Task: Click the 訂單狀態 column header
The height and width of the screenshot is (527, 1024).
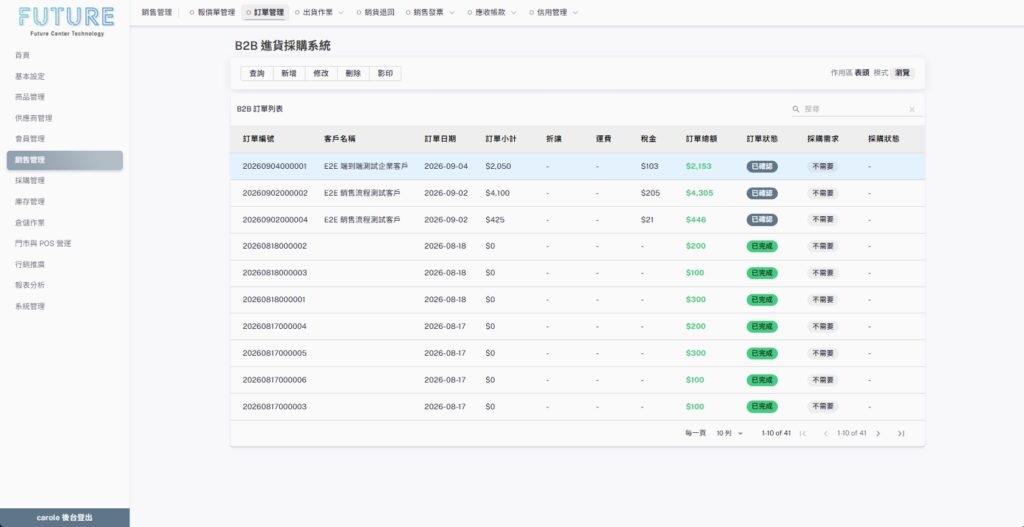Action: [x=762, y=139]
